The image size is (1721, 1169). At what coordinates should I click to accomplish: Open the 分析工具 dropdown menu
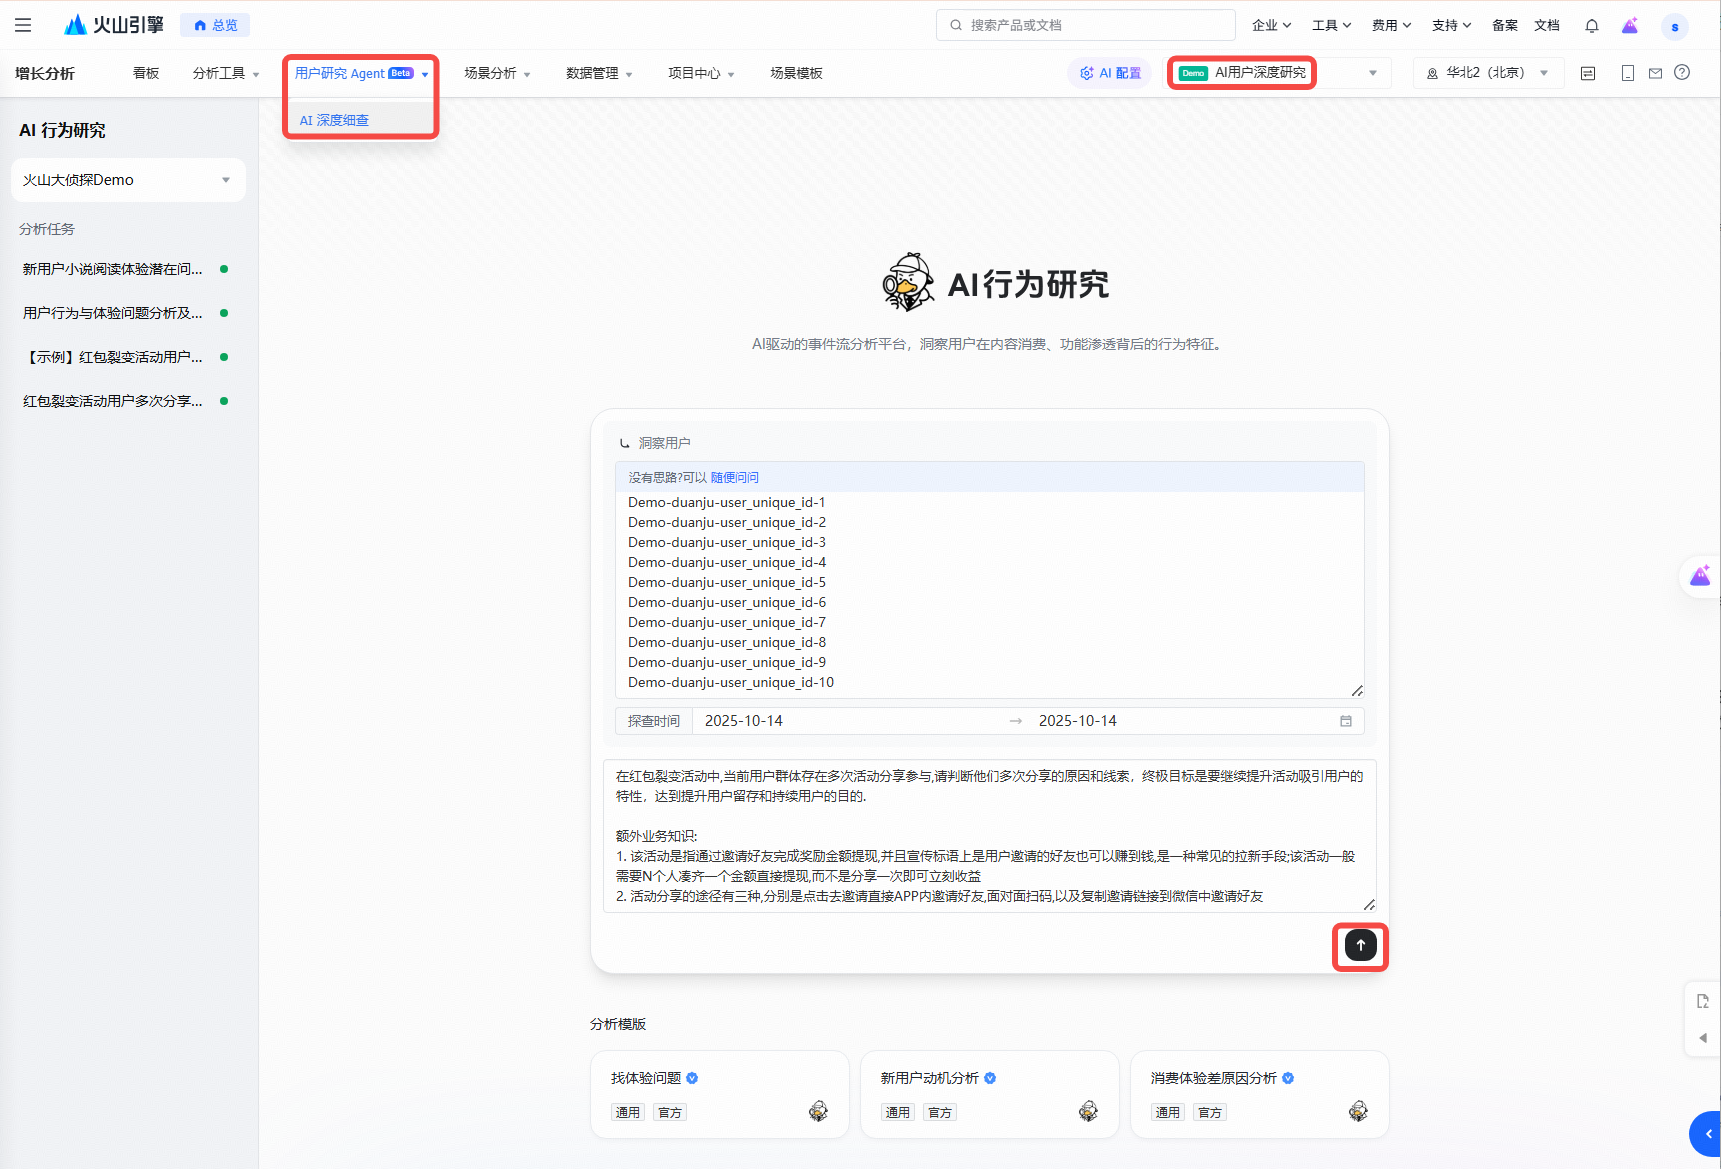[x=226, y=73]
